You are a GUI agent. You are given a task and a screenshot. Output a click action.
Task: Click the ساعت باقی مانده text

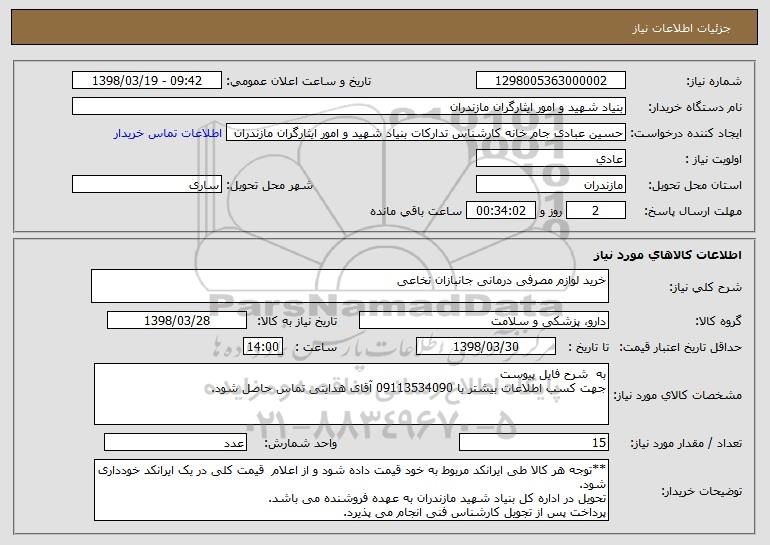(x=416, y=211)
